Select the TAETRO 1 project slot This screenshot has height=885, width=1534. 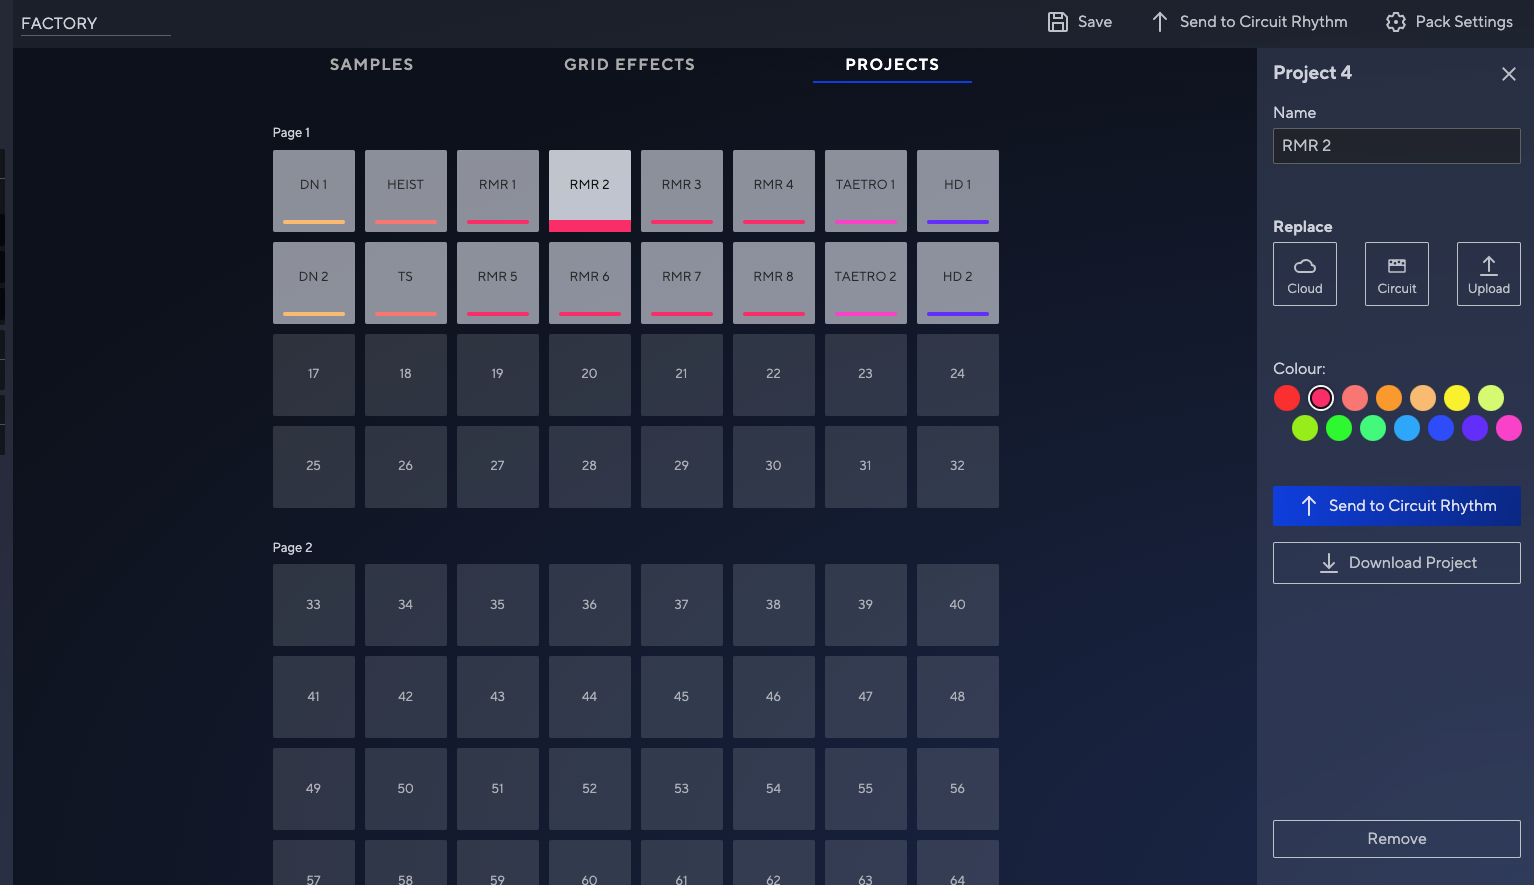tap(865, 190)
